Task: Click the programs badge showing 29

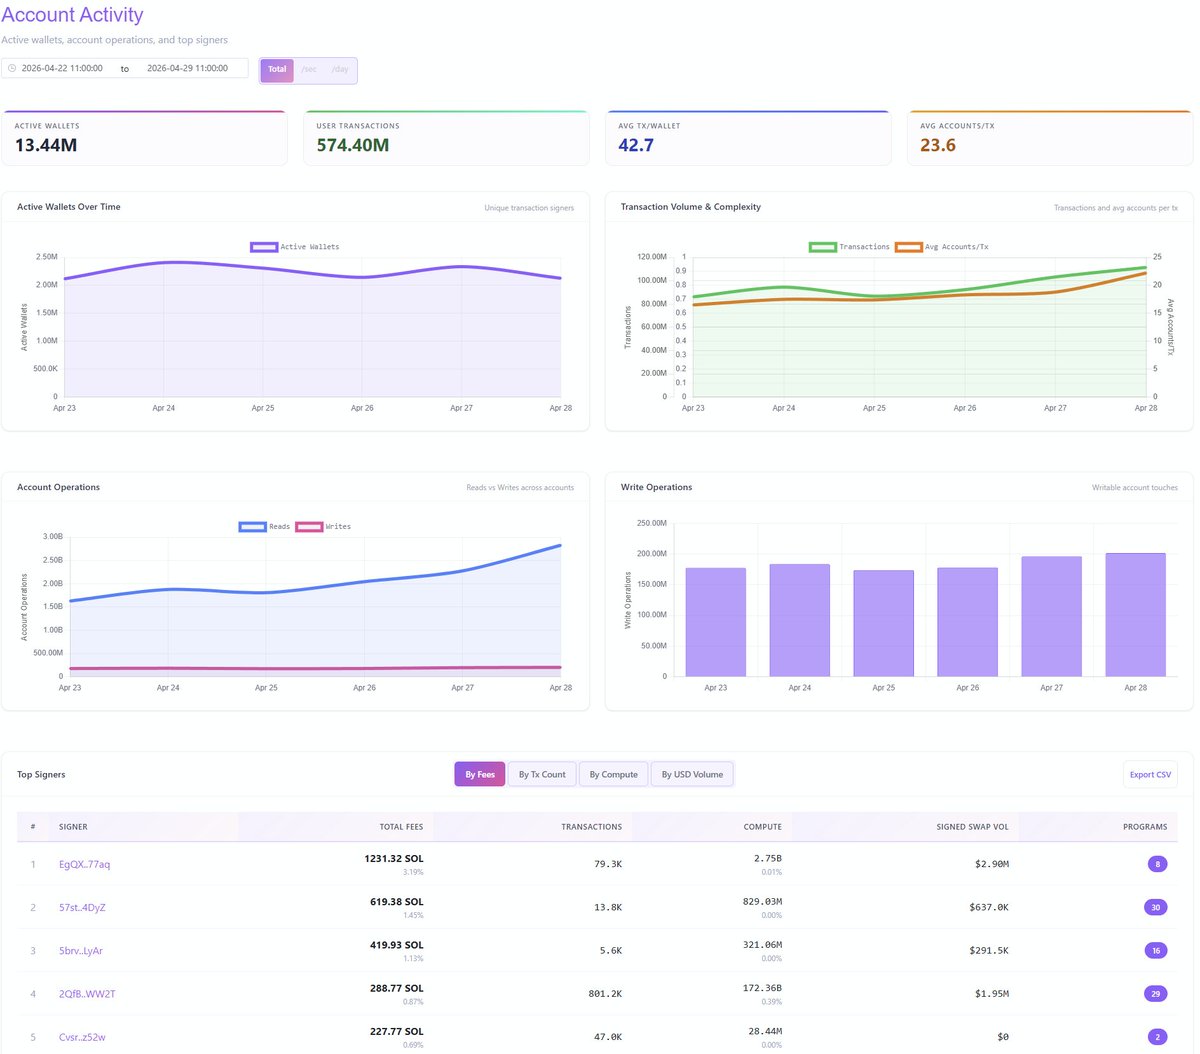Action: tap(1155, 994)
